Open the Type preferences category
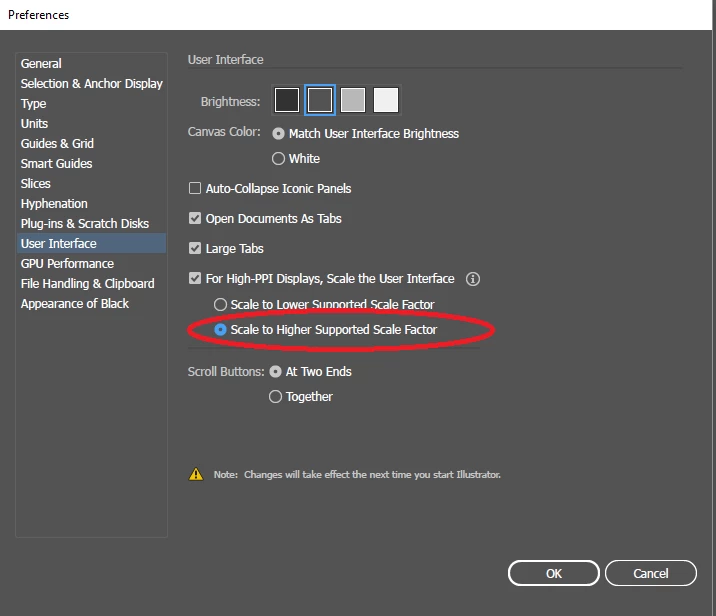This screenshot has width=716, height=616. [x=91, y=104]
